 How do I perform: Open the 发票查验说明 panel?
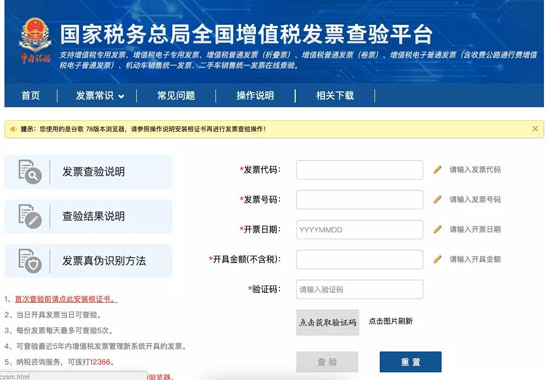[x=88, y=172]
